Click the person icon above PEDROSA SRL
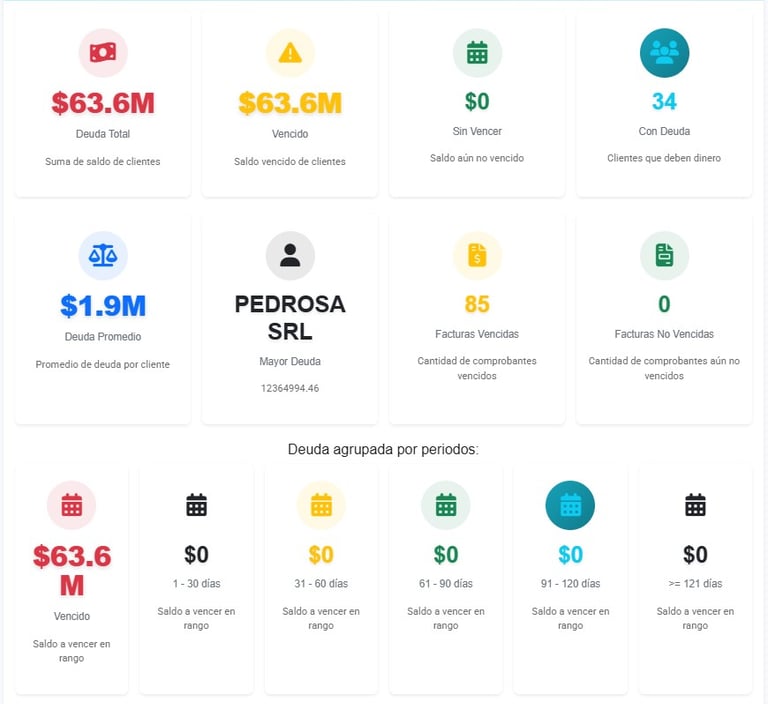Screen dimensions: 768x704 tap(290, 255)
